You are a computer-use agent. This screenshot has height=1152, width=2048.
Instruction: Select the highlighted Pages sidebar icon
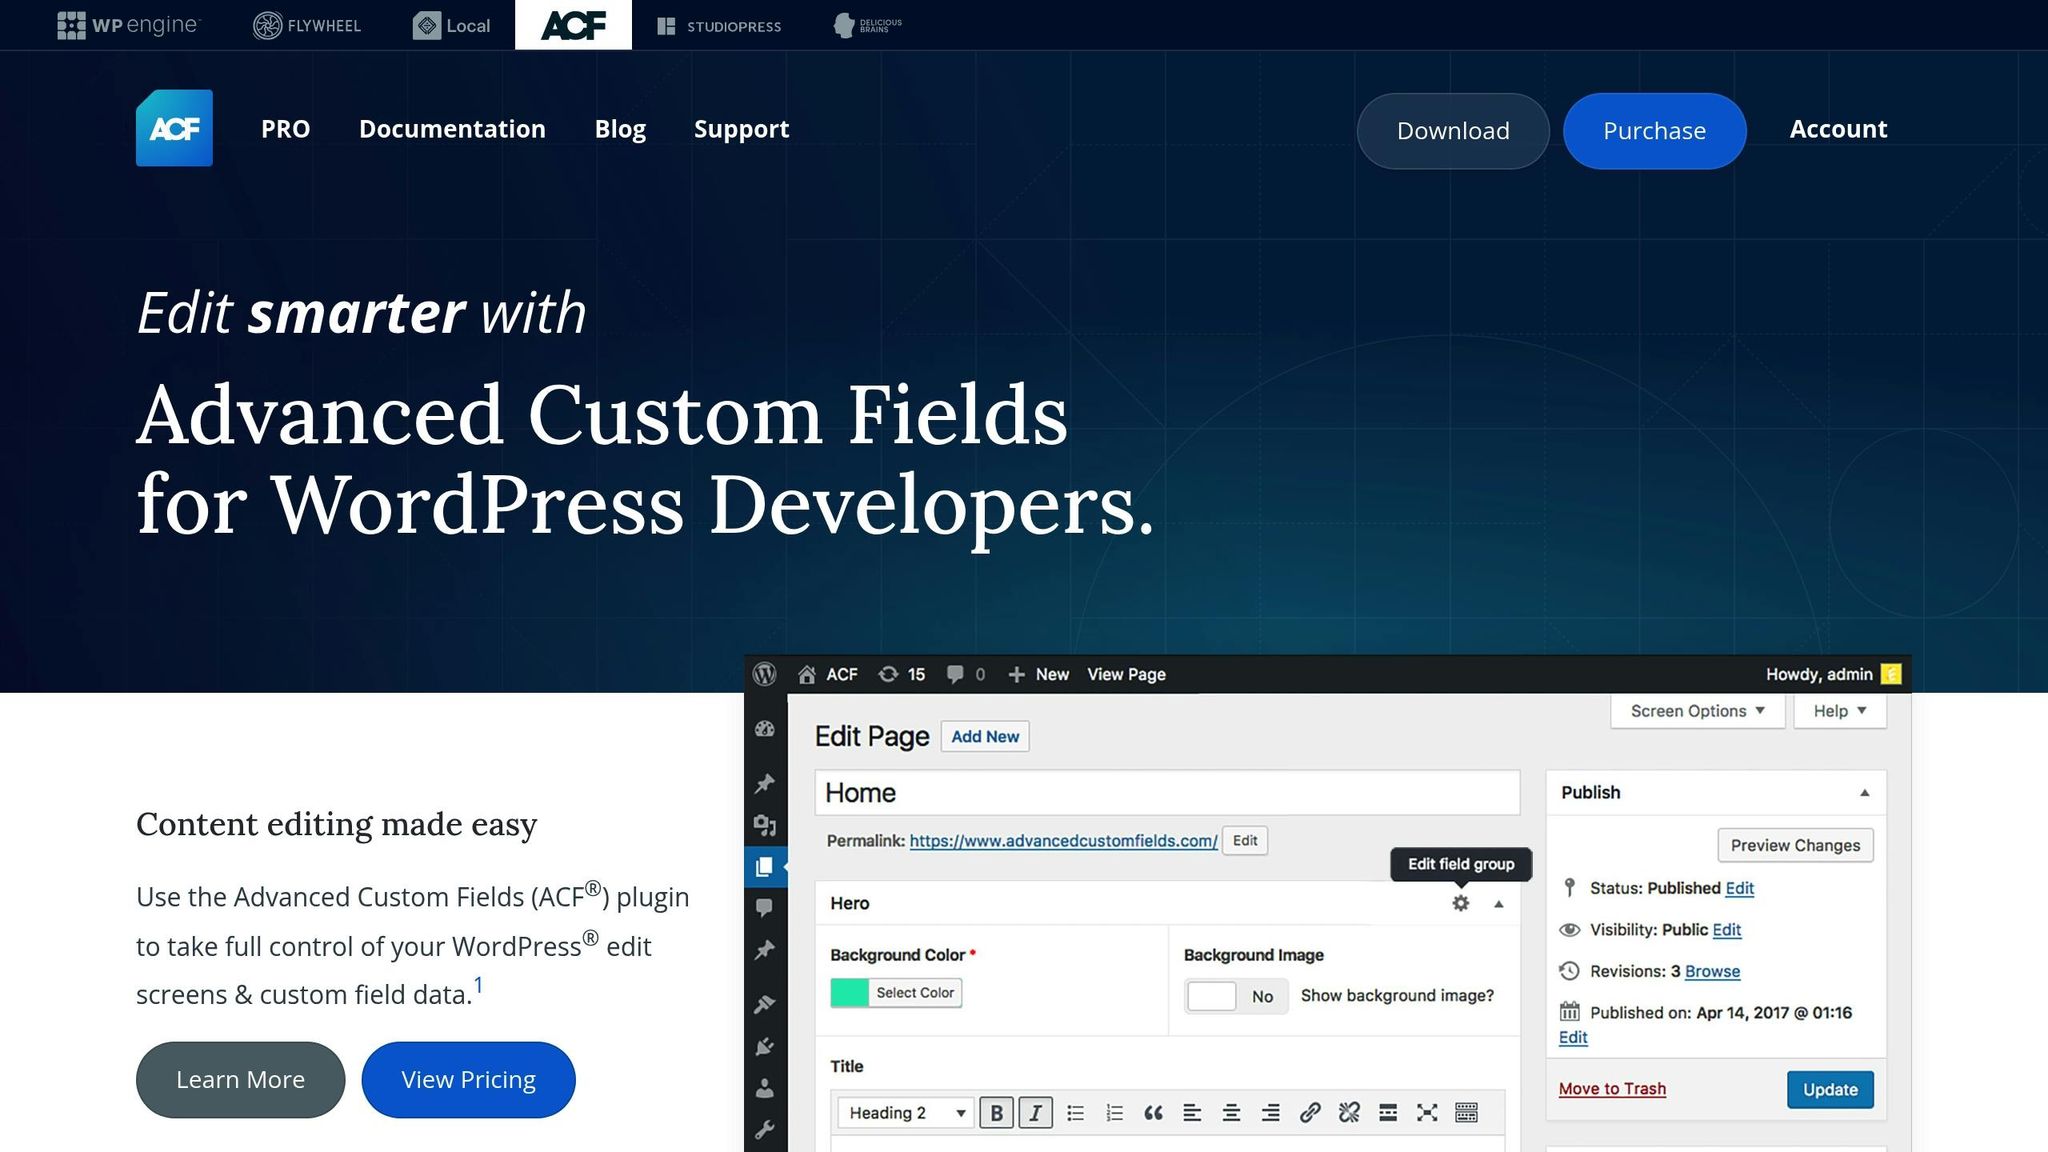[x=765, y=867]
